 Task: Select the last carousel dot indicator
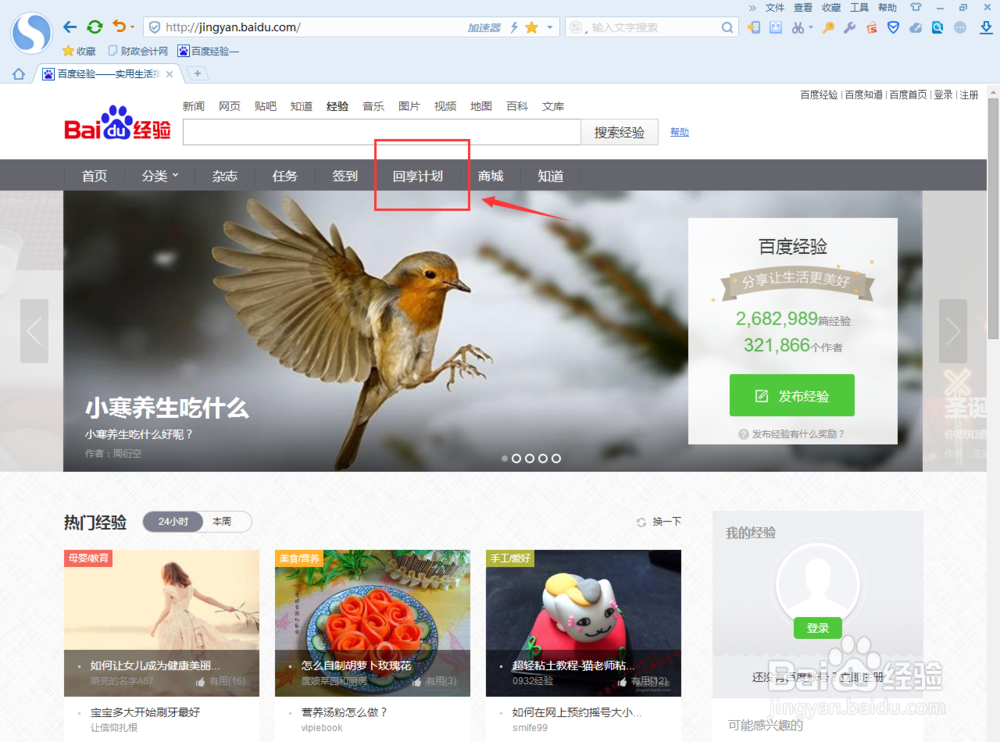click(x=556, y=458)
